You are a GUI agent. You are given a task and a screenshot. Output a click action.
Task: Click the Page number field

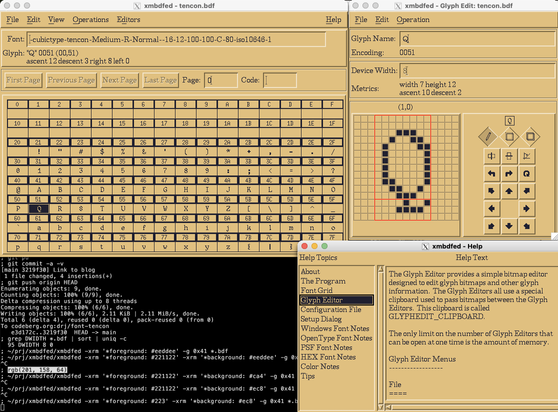pos(221,80)
